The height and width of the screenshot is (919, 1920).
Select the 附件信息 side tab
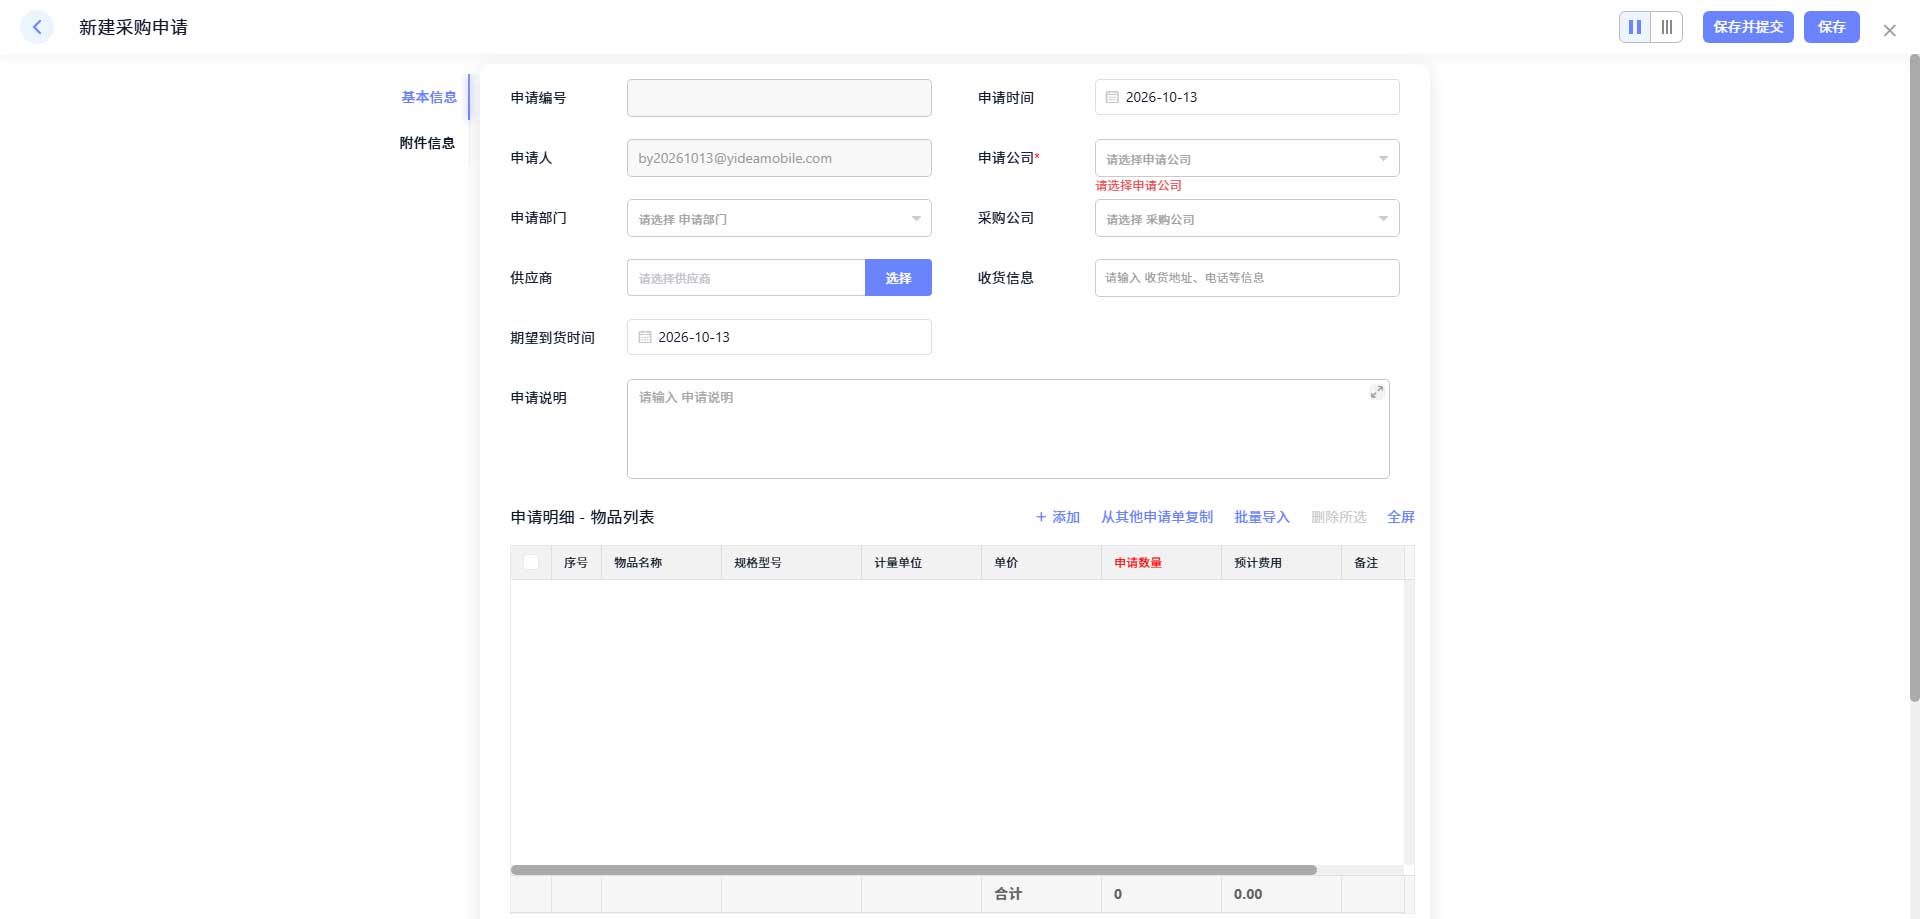coord(427,143)
